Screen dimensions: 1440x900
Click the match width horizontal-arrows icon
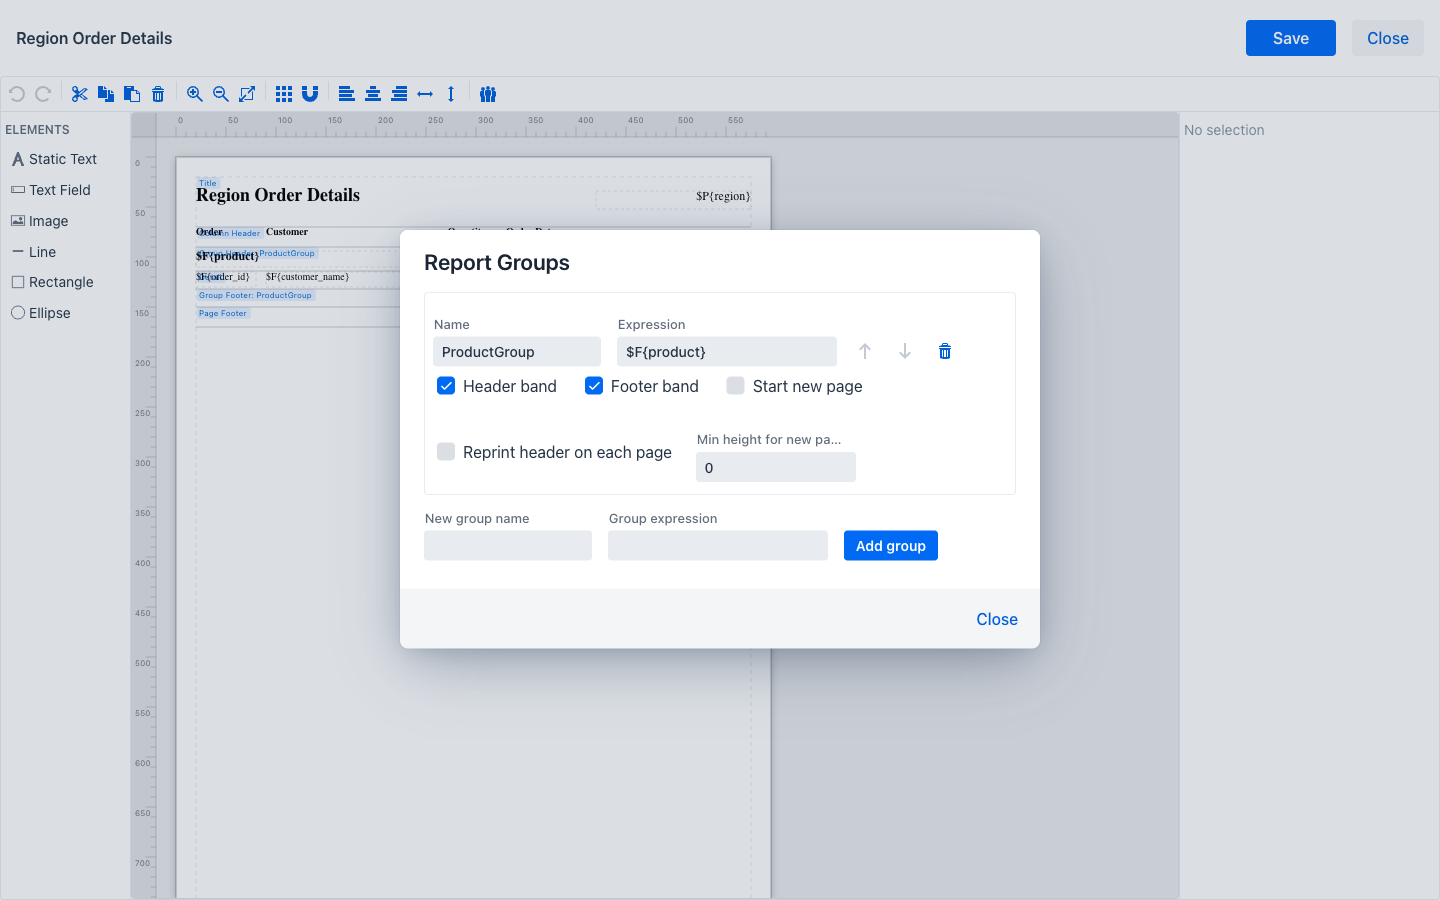pos(425,94)
